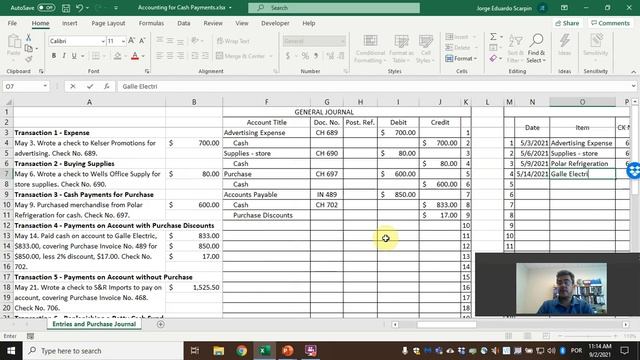Click the Format Painter brush icon
This screenshot has height=360, width=640.
[x=29, y=59]
